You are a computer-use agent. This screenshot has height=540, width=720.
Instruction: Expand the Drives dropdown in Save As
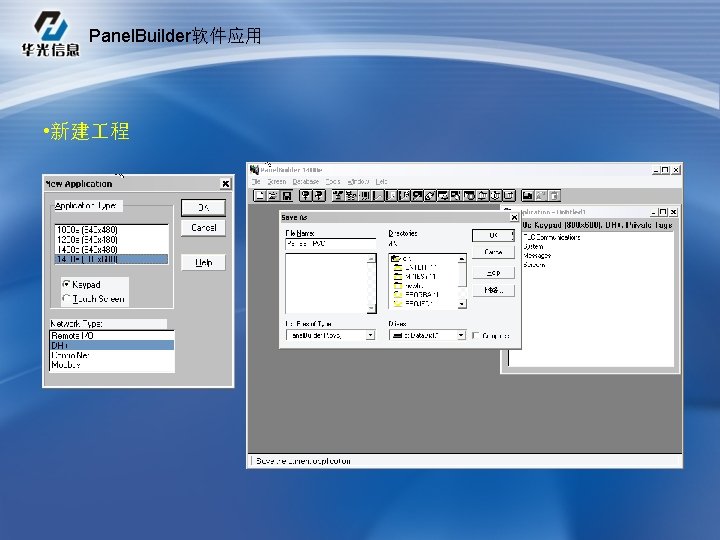(x=461, y=335)
